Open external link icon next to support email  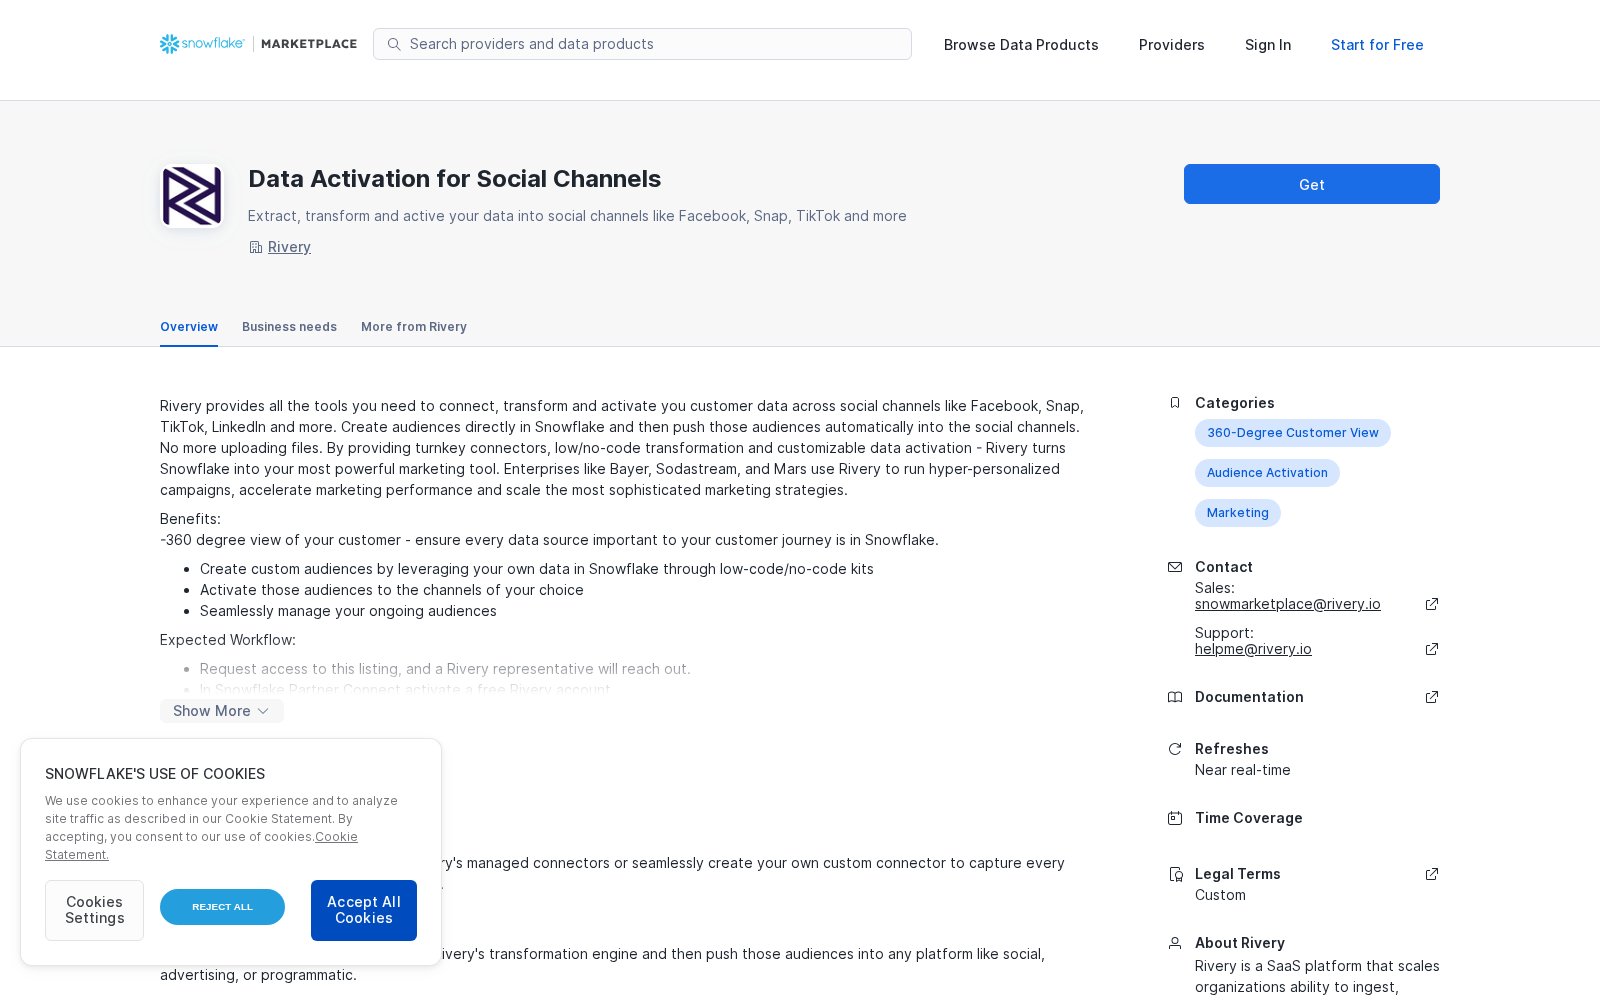1432,649
